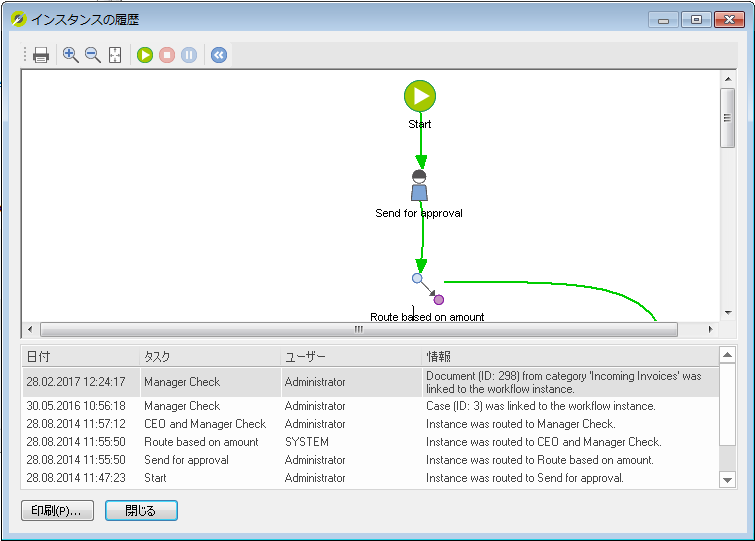Click the application icon in title bar
The image size is (755, 541).
click(x=18, y=20)
